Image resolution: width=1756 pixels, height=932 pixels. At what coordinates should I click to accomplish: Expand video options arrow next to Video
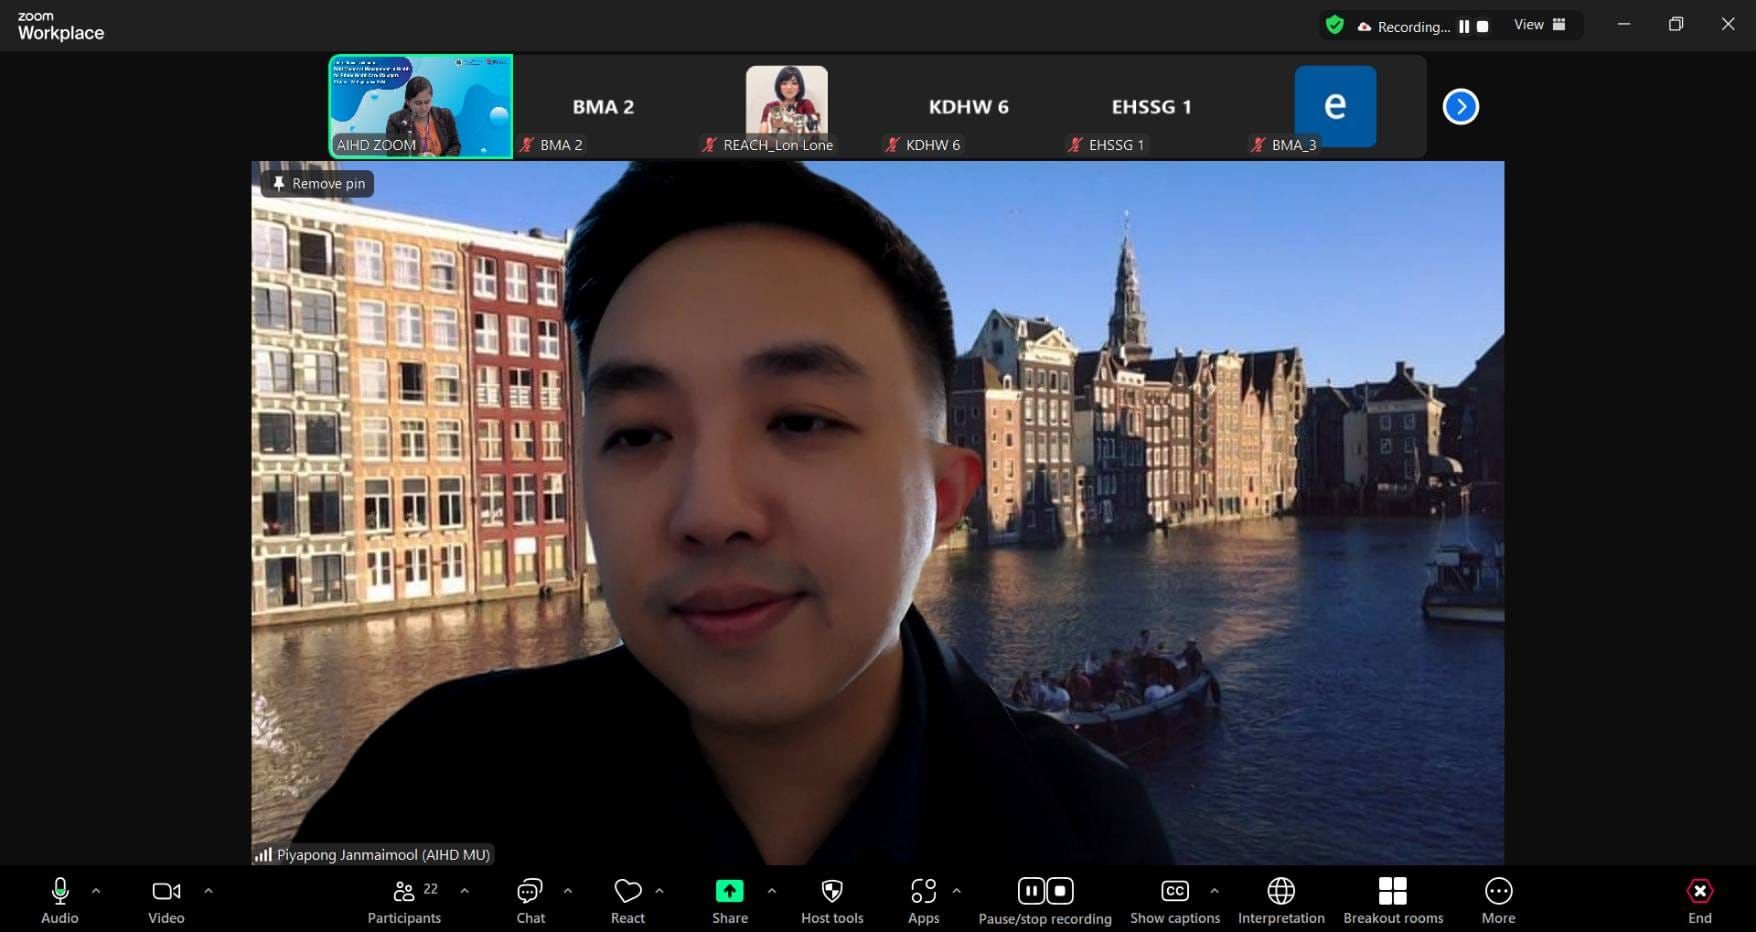[x=208, y=890]
